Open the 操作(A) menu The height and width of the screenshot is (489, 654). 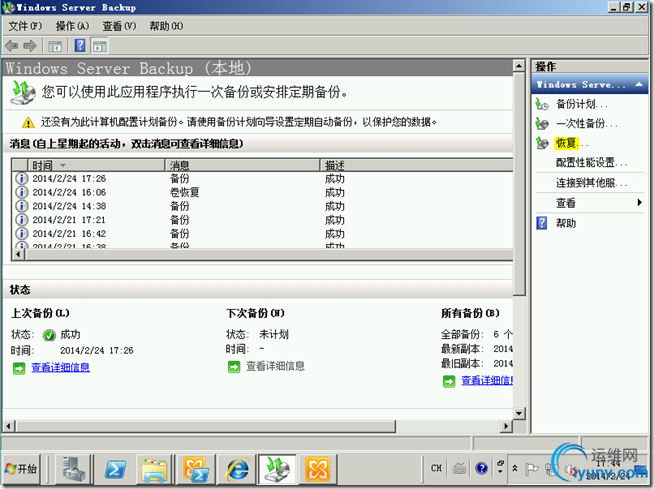(72, 26)
